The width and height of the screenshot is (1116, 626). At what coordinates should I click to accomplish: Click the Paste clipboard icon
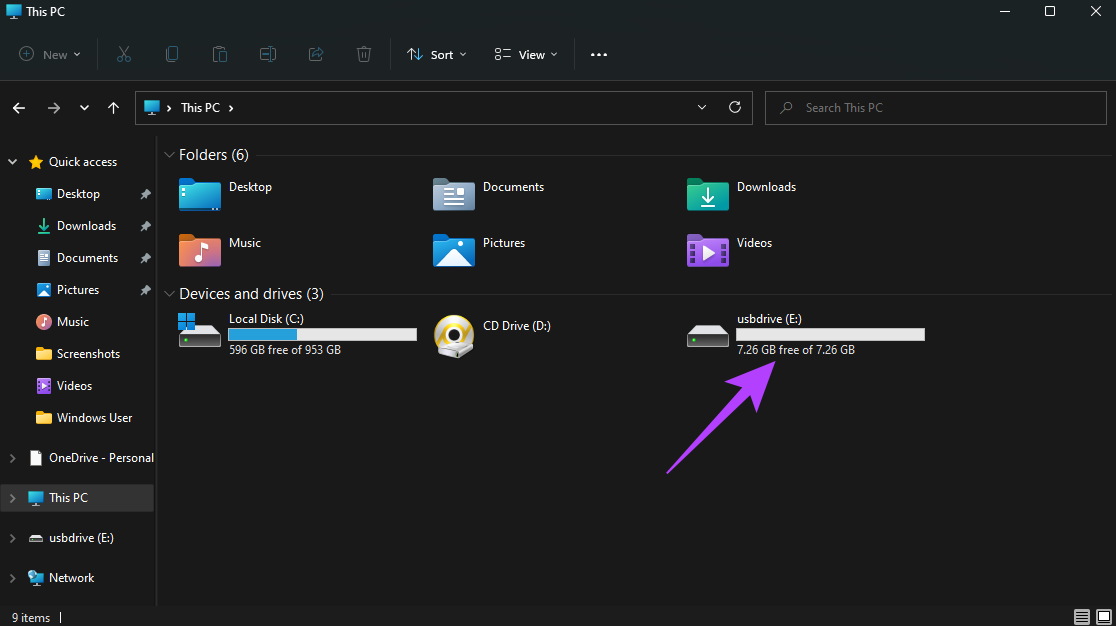click(220, 55)
